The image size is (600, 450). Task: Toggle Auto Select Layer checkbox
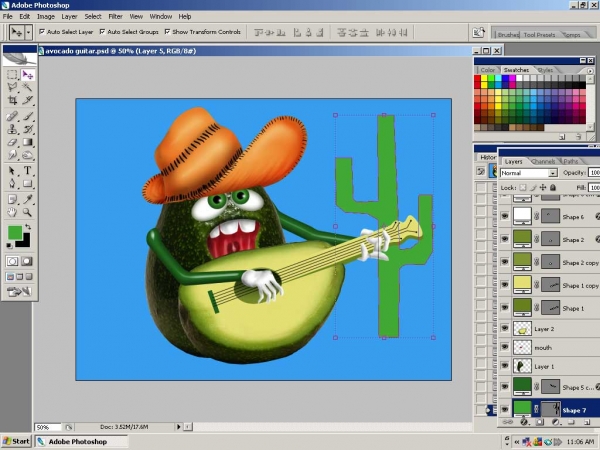tap(42, 32)
